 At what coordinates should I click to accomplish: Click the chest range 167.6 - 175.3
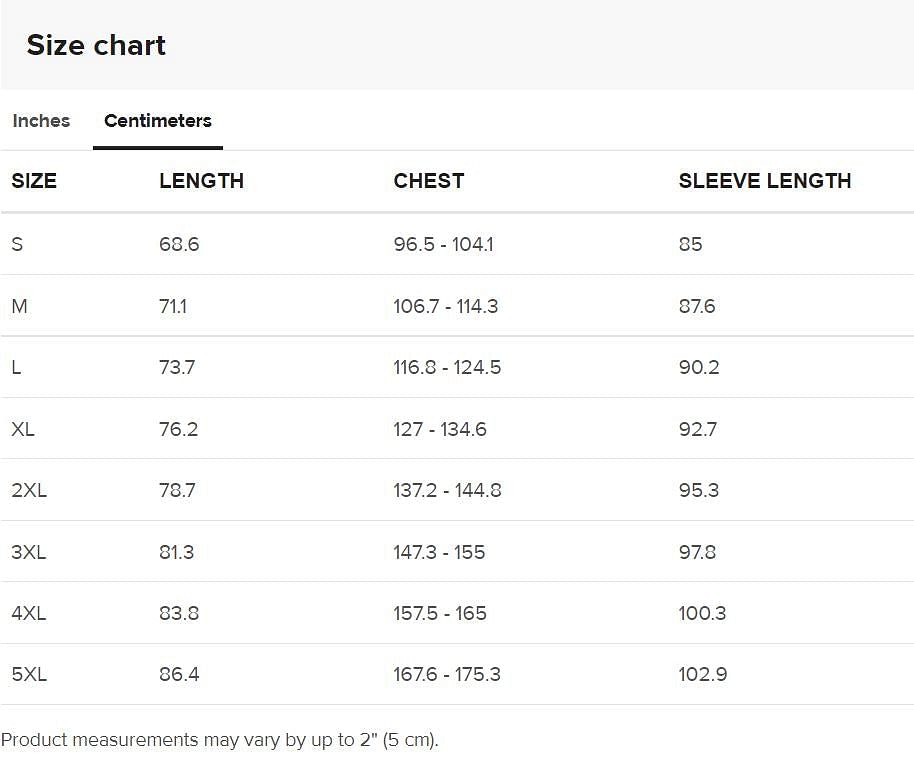(x=446, y=675)
